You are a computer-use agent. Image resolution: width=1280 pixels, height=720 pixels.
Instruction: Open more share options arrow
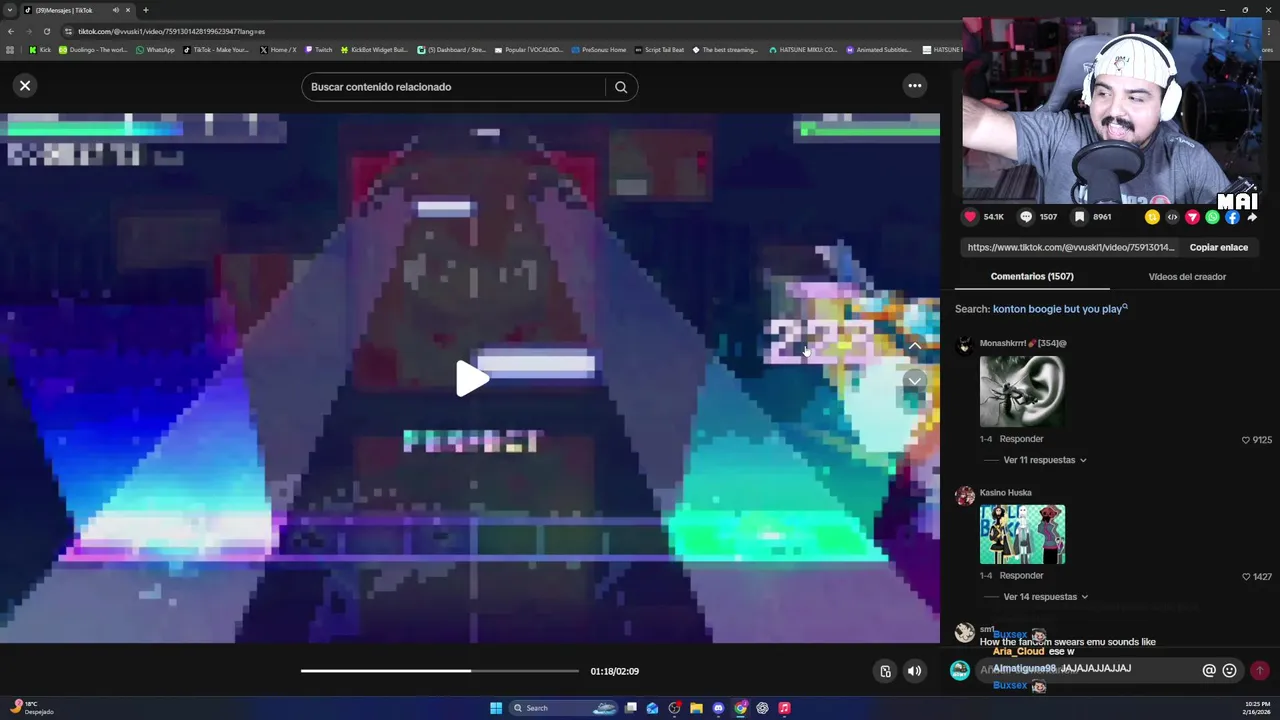pyautogui.click(x=1252, y=217)
